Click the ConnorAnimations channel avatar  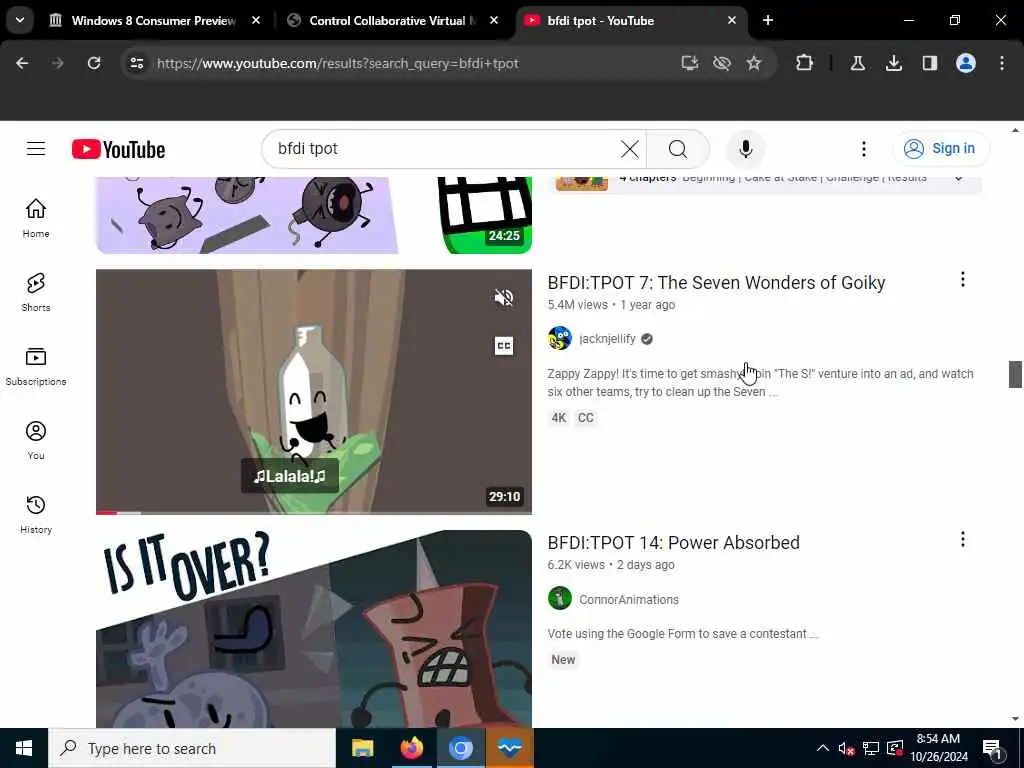pyautogui.click(x=560, y=598)
